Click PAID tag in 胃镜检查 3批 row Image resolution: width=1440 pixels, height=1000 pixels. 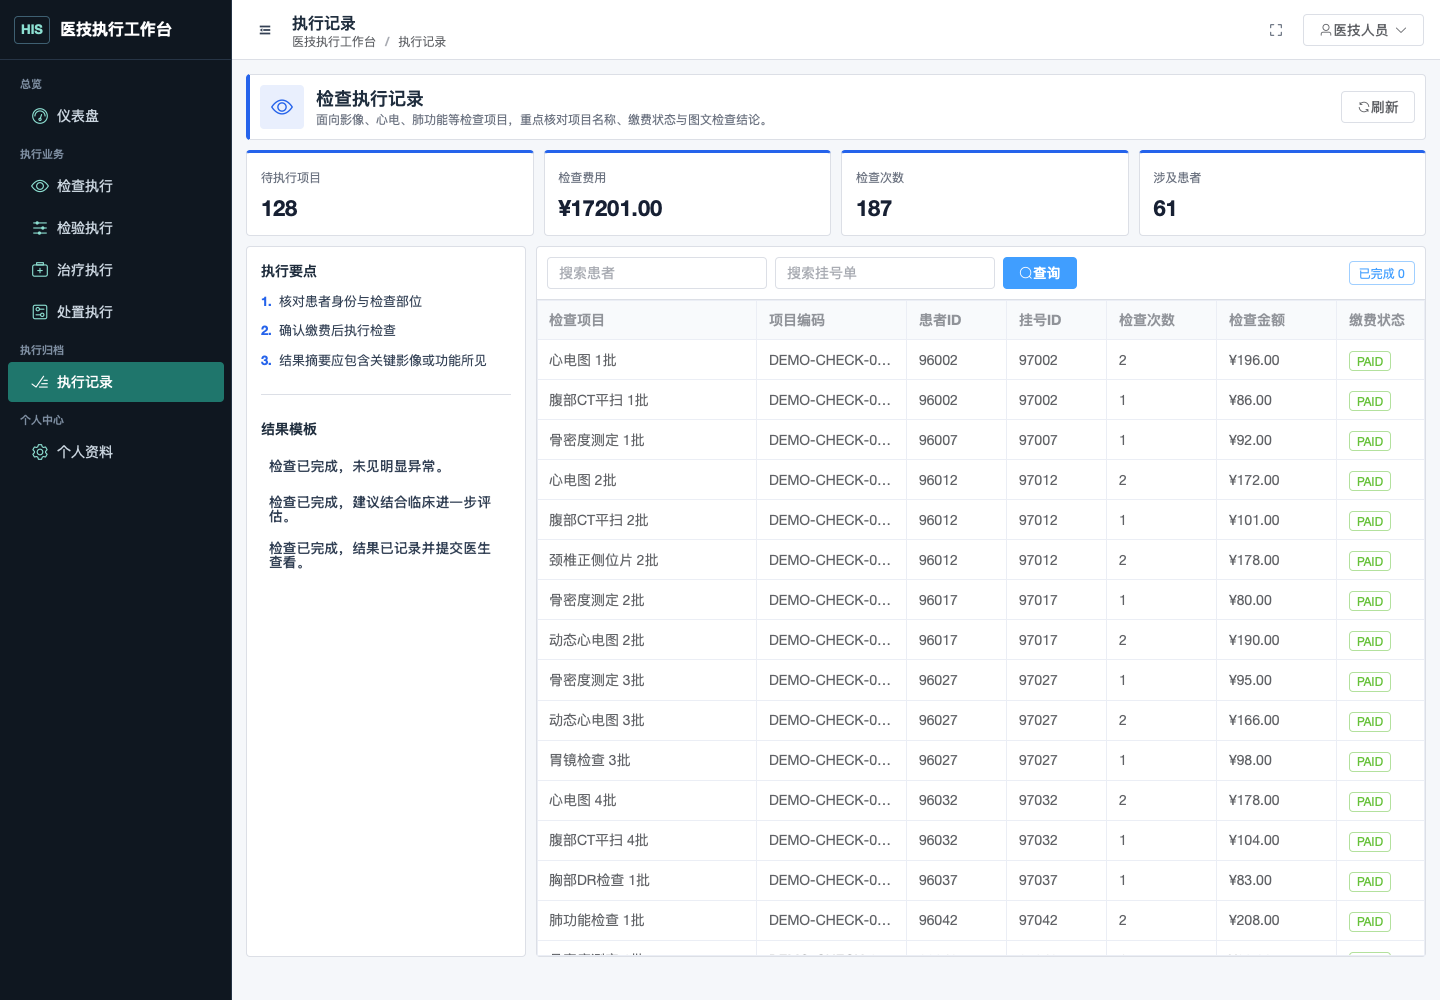click(x=1370, y=761)
